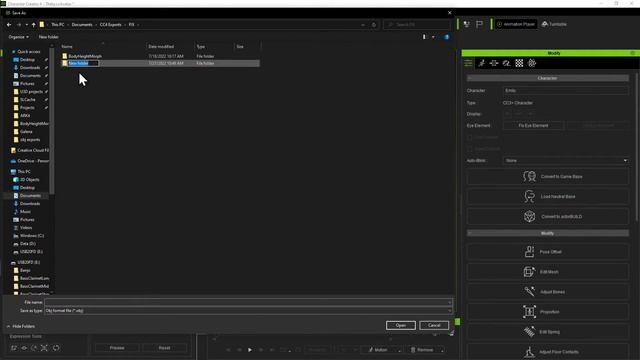The width and height of the screenshot is (640, 360).
Task: Change the view layout icon
Action: click(x=424, y=37)
